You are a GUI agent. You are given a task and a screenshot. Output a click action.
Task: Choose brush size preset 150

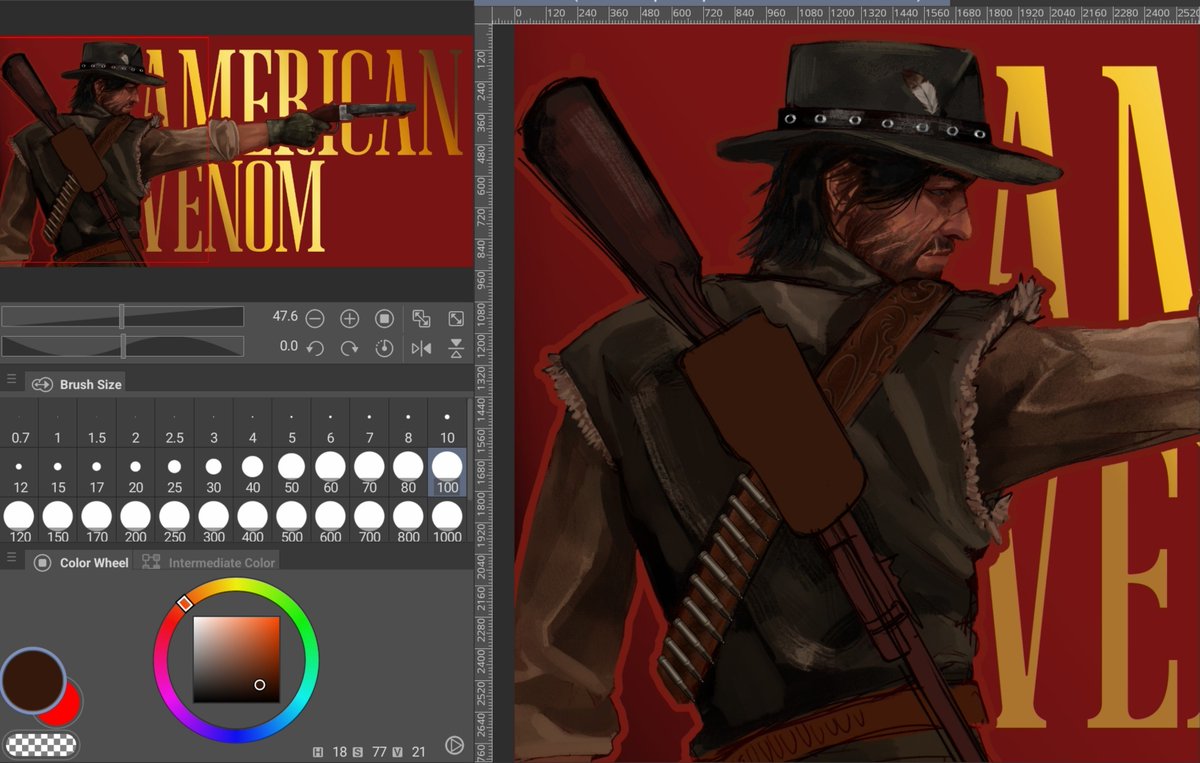(x=58, y=521)
